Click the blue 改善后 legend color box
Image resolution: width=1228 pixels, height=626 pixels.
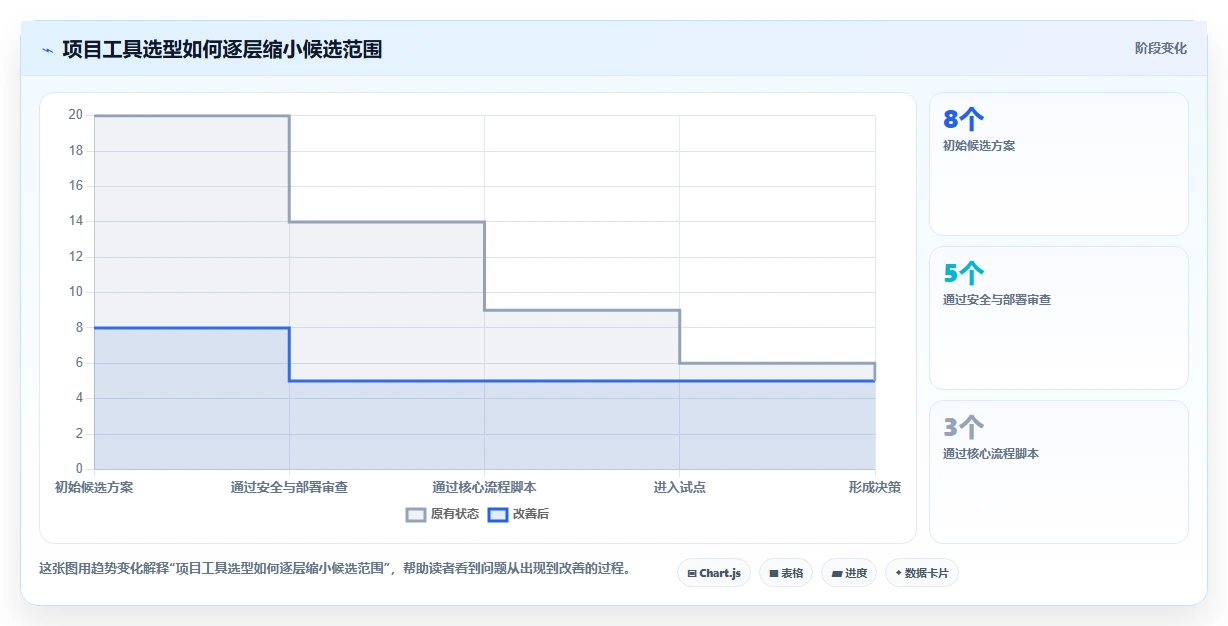coord(498,514)
